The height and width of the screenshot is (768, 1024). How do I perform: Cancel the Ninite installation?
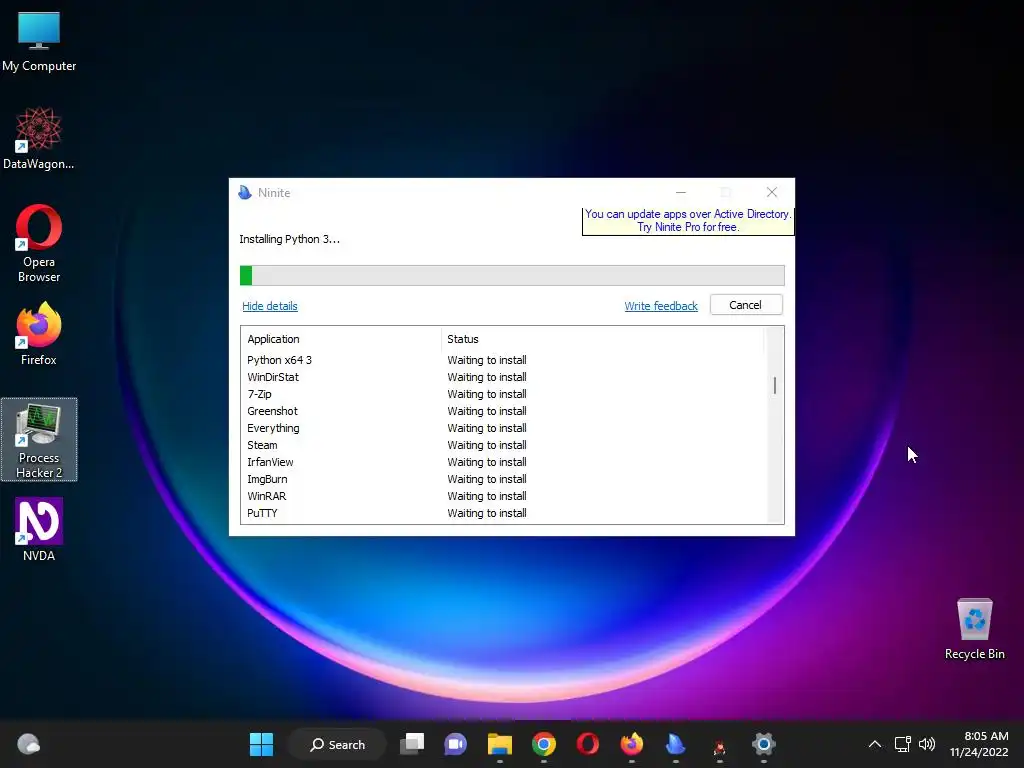[x=746, y=305]
